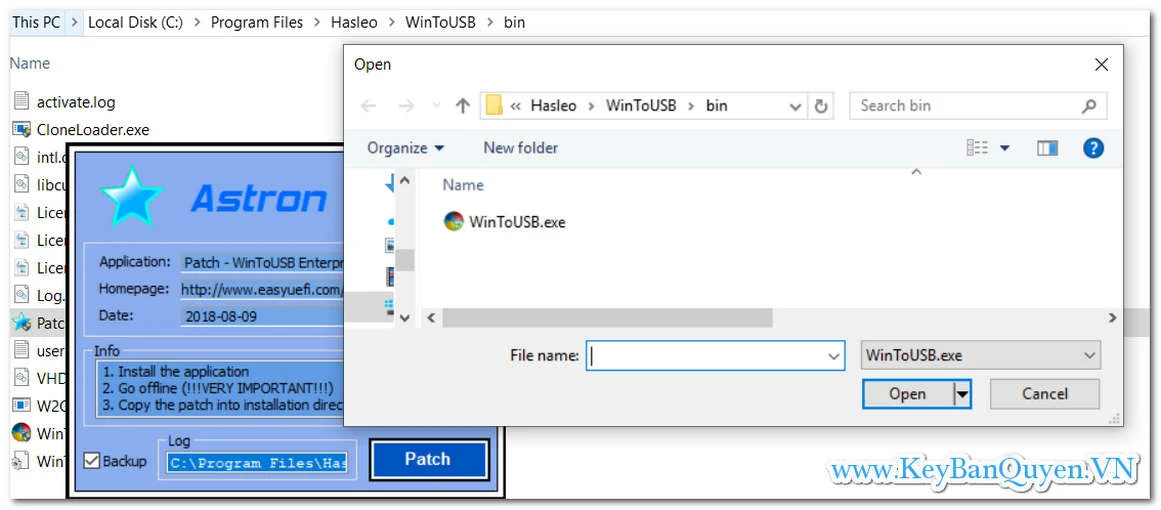Click New folder in dialog toolbar
The height and width of the screenshot is (510, 1161).
pos(521,148)
